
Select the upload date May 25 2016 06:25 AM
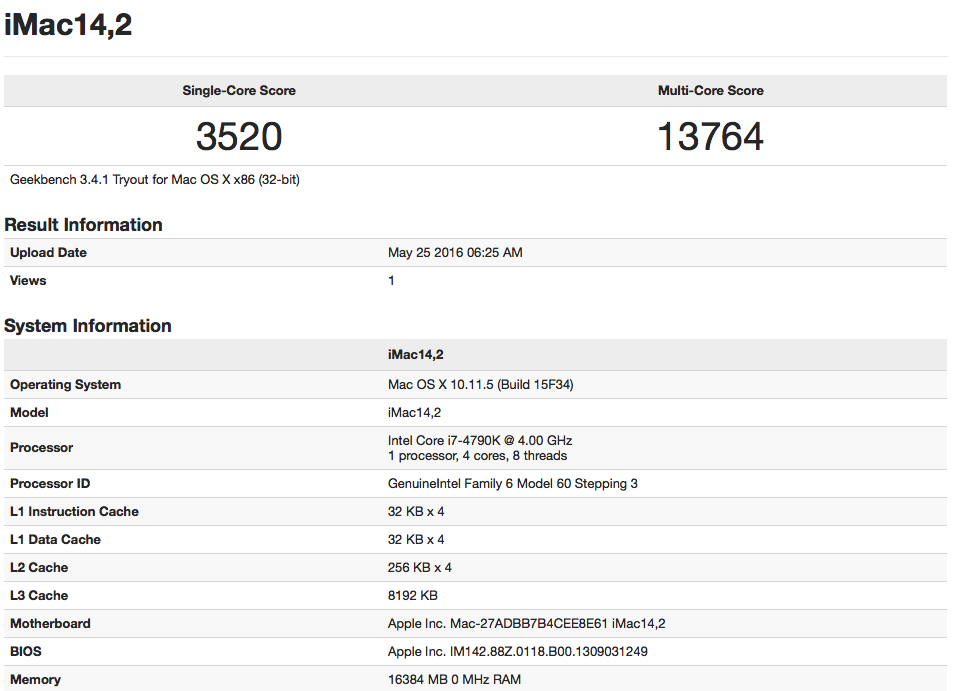tap(455, 252)
